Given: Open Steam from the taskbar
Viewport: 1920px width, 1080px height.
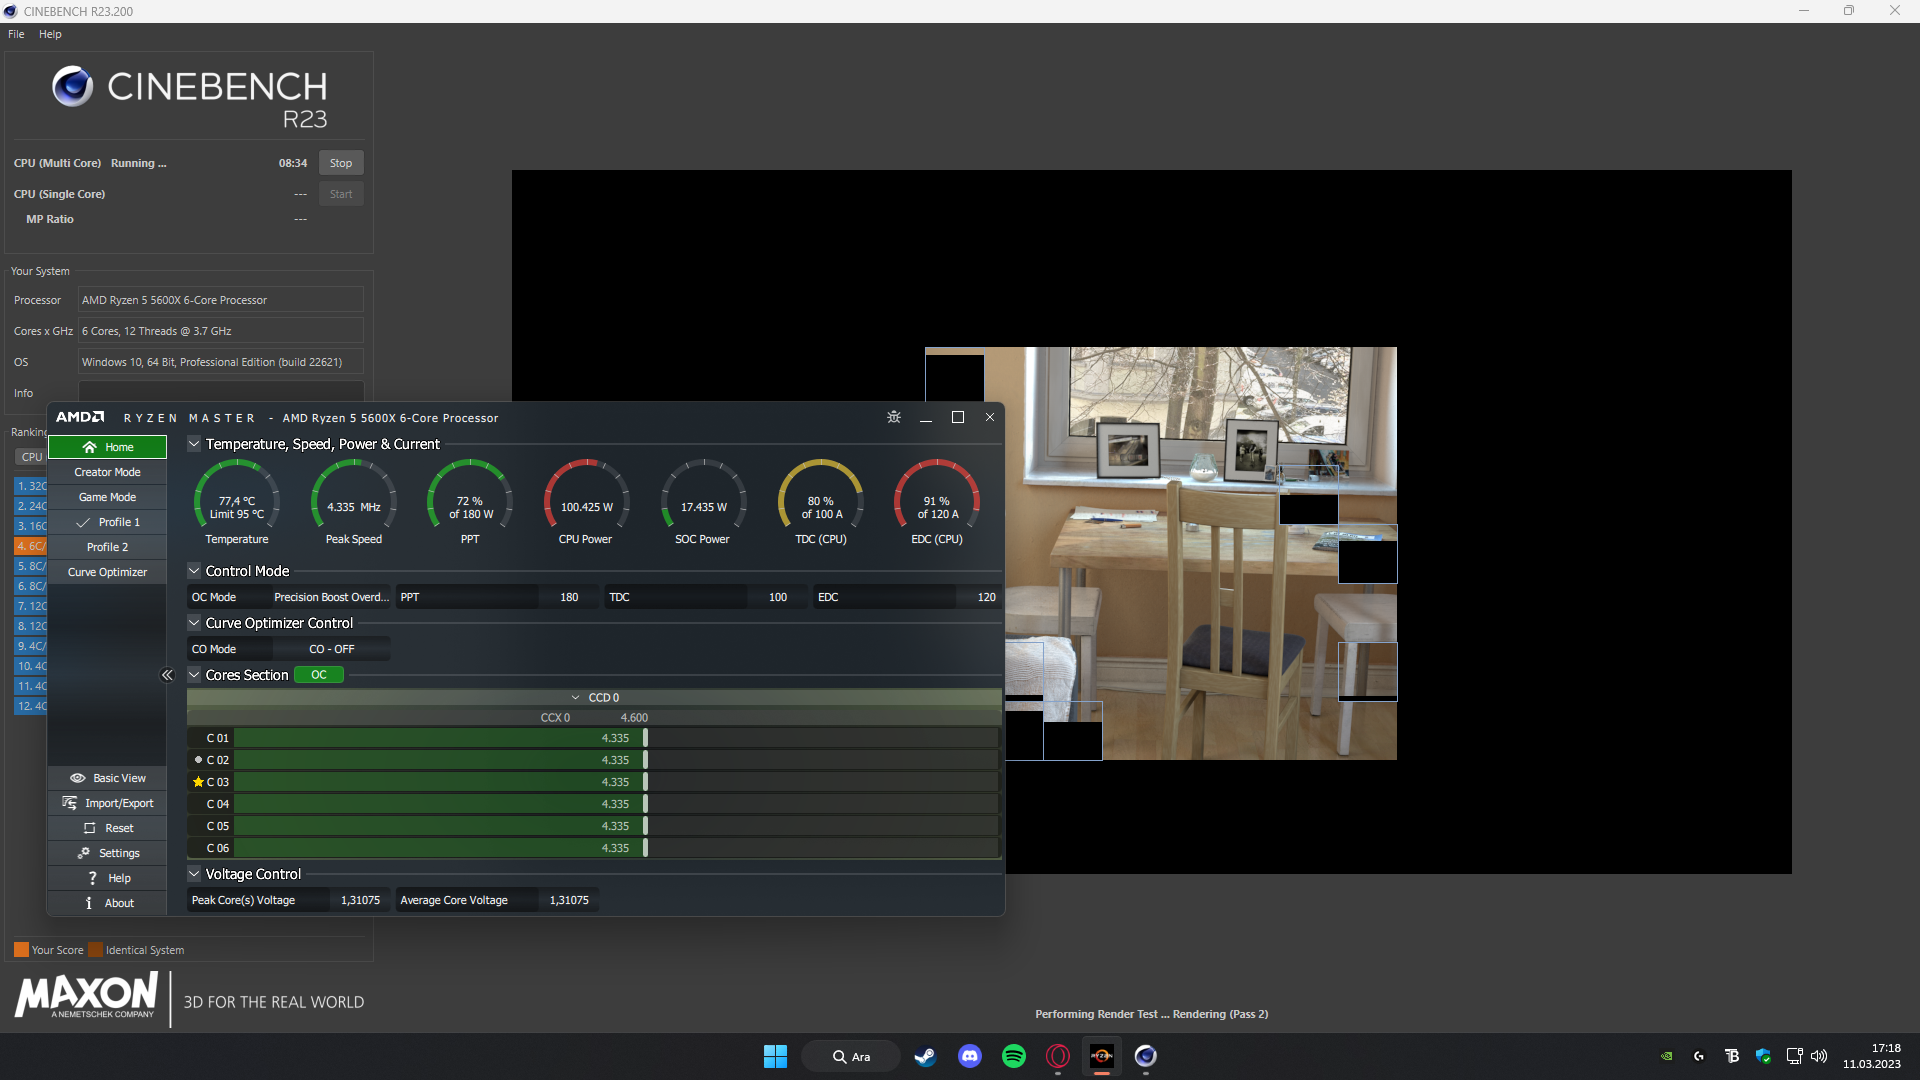Looking at the screenshot, I should (925, 1056).
